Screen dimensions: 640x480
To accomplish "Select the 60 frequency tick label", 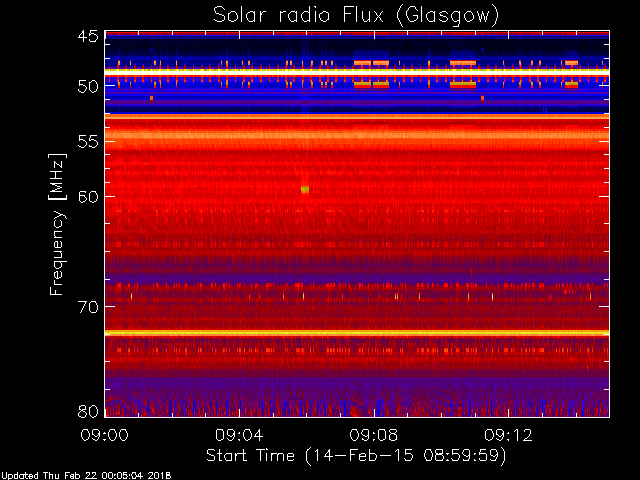I will 88,196.
